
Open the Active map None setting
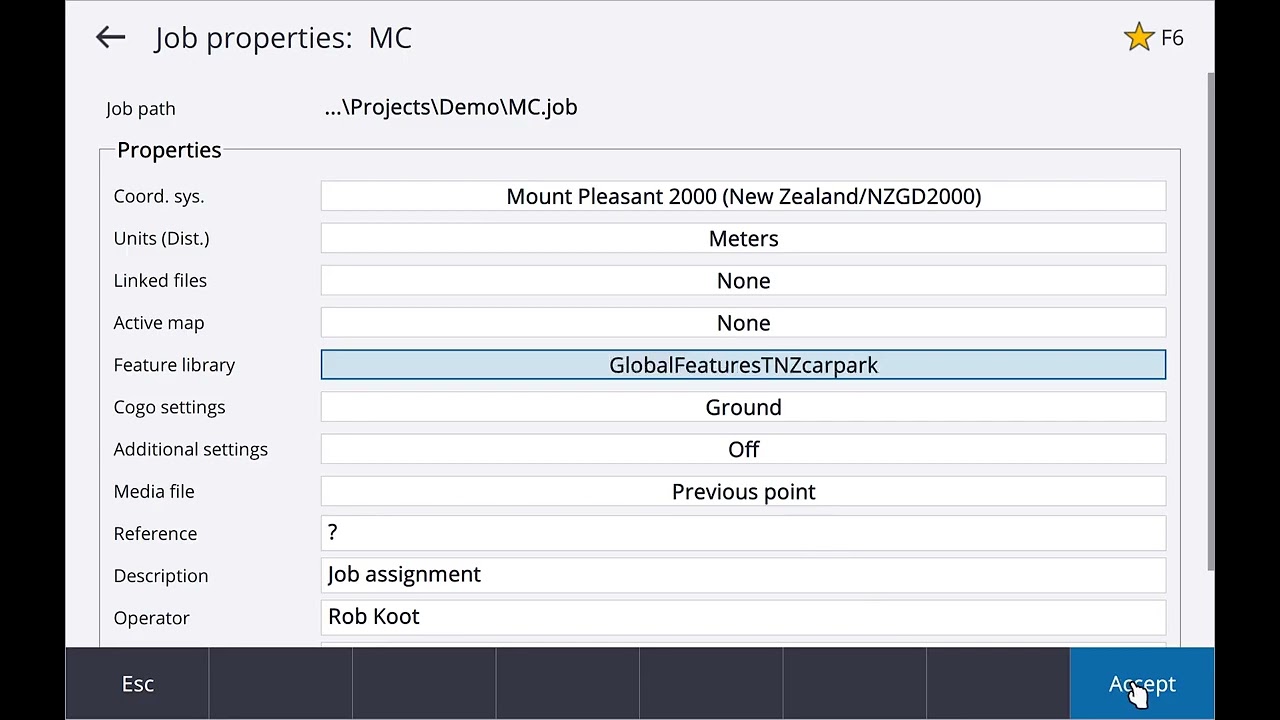click(743, 322)
